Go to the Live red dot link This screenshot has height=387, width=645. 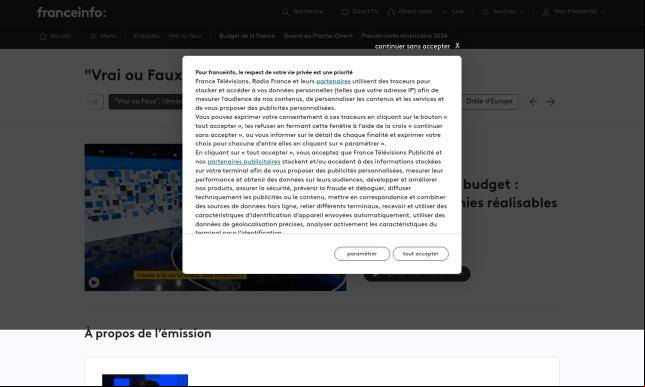coord(453,12)
